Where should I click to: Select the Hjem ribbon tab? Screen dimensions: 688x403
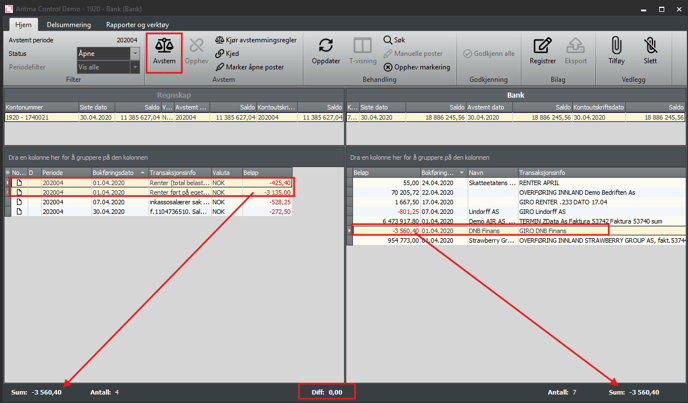[x=25, y=22]
